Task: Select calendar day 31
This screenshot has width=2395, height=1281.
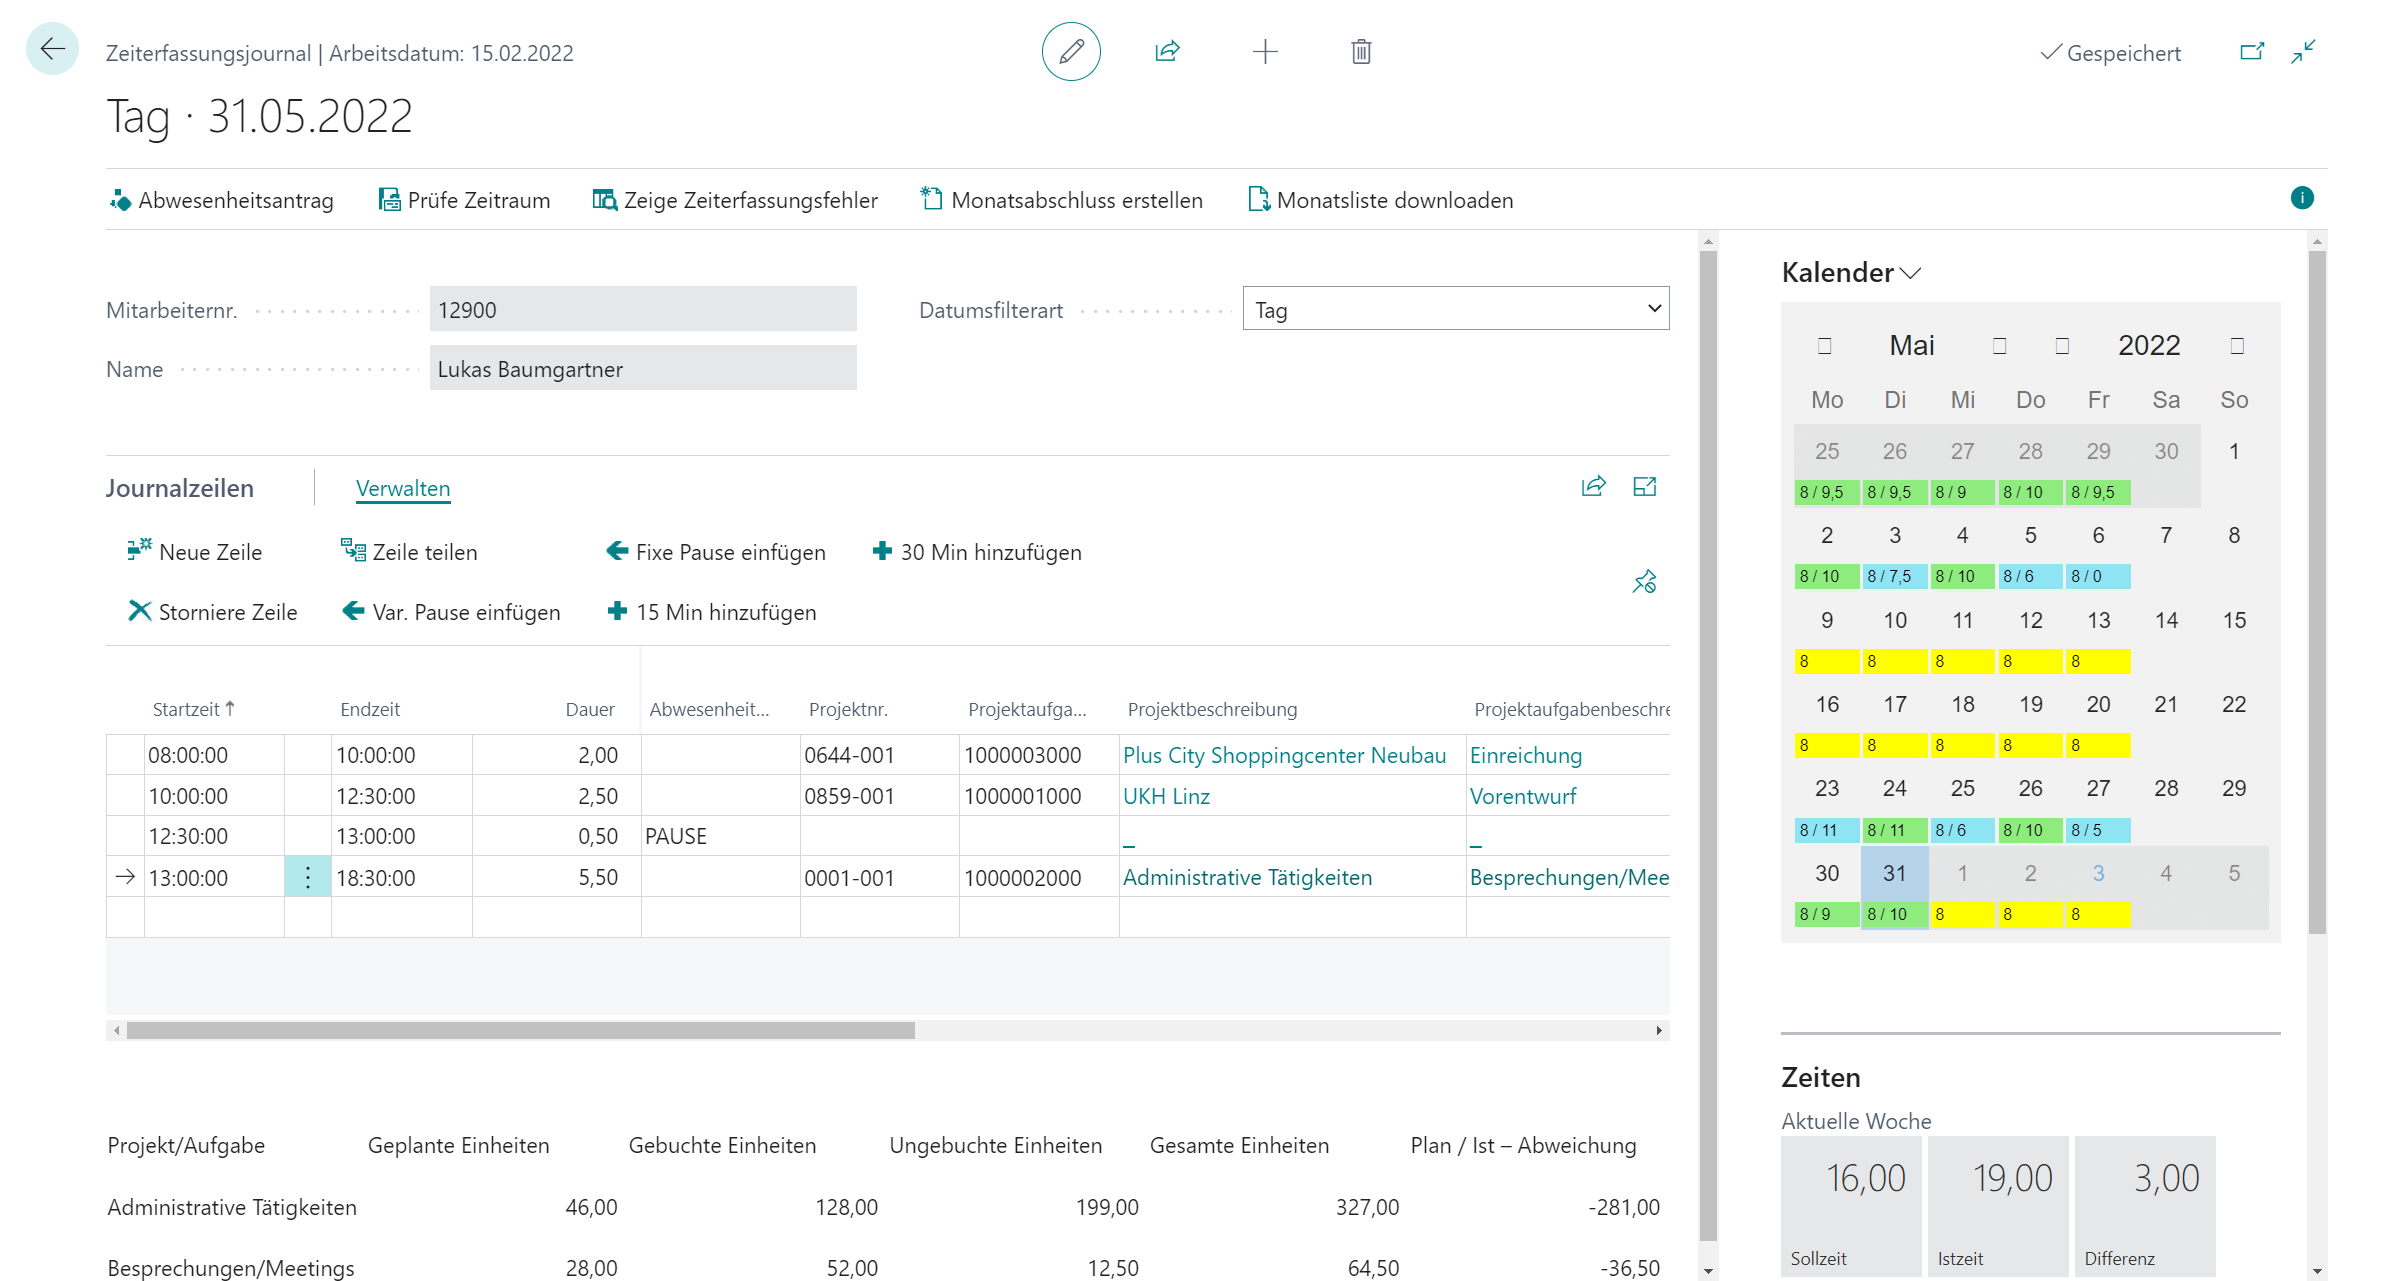Action: 1895,873
